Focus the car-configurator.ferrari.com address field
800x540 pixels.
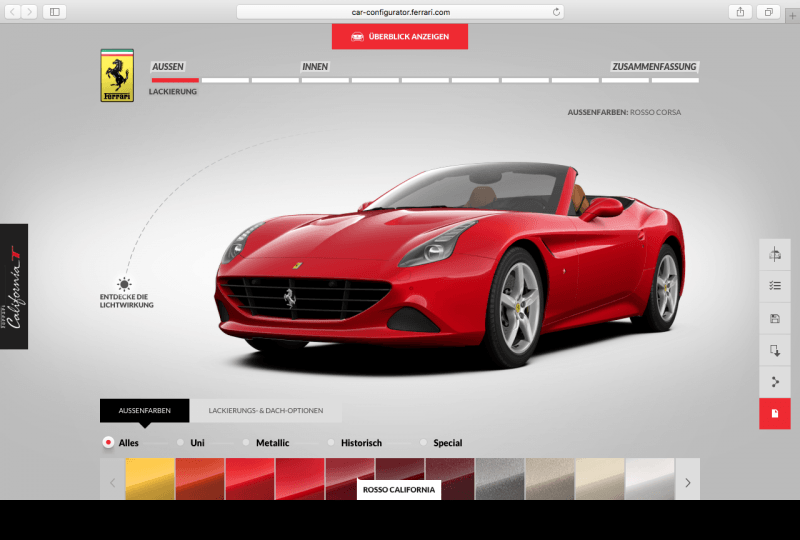400,12
